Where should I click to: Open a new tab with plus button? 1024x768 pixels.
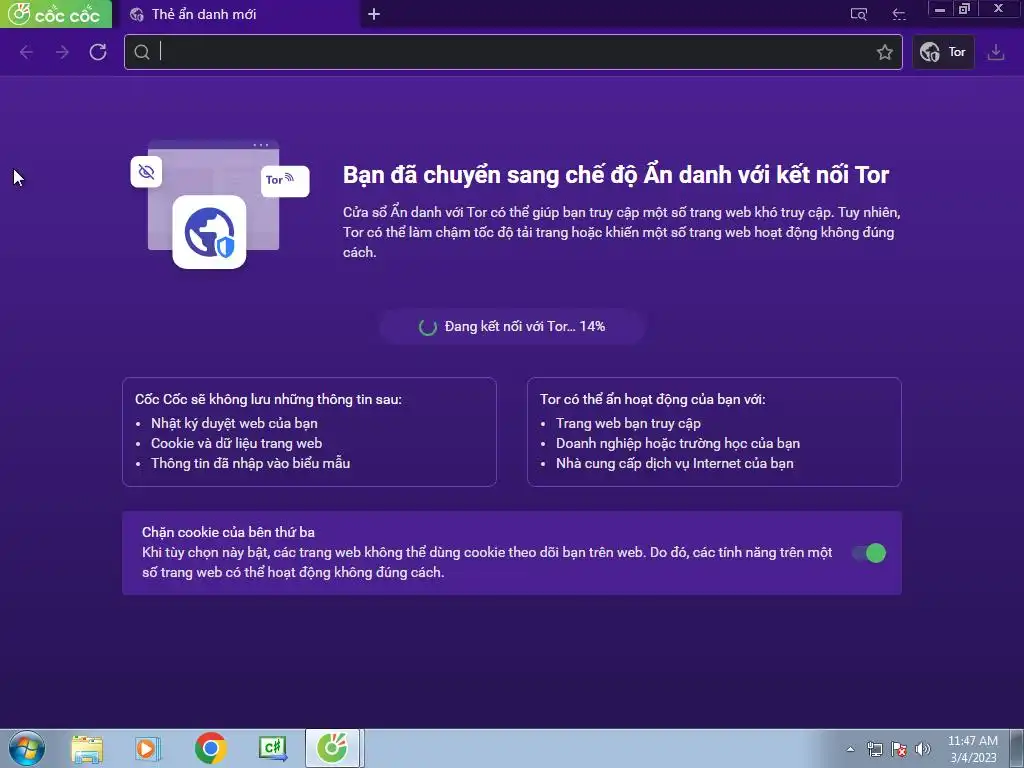click(374, 14)
